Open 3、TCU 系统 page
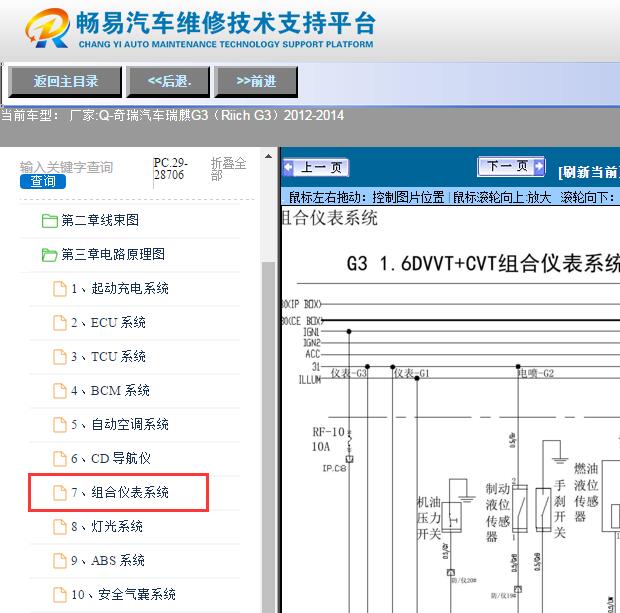620x613 pixels. [x=108, y=357]
